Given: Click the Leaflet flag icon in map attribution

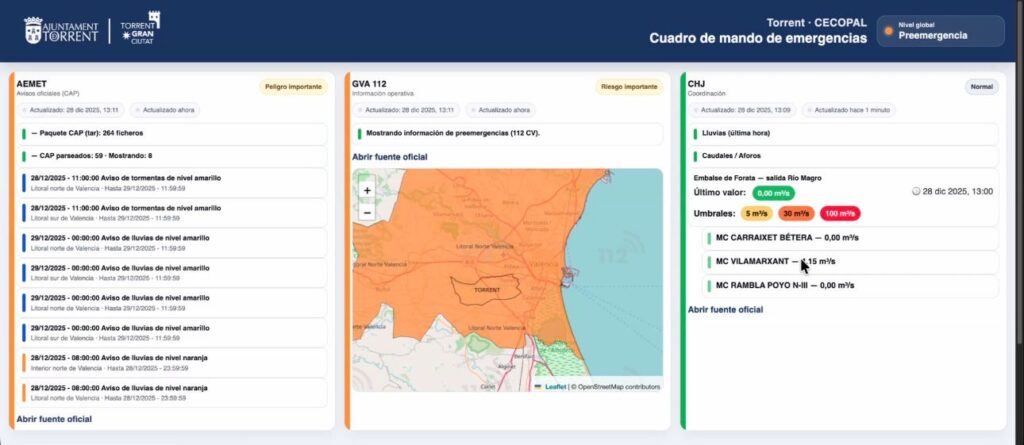Looking at the screenshot, I should pyautogui.click(x=538, y=386).
